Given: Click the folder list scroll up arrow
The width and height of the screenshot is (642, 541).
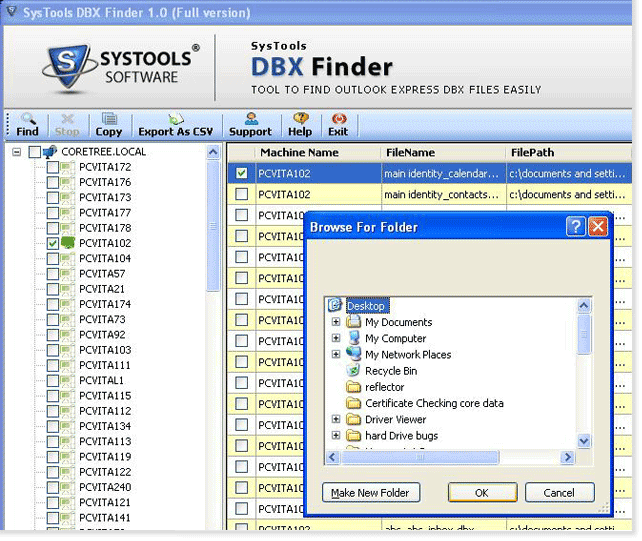Looking at the screenshot, I should pyautogui.click(x=584, y=306).
